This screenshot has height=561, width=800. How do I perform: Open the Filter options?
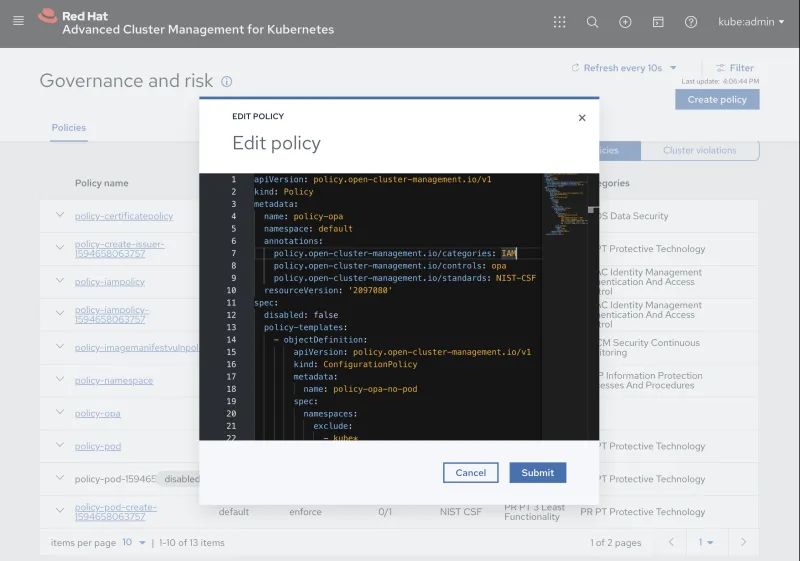[734, 68]
